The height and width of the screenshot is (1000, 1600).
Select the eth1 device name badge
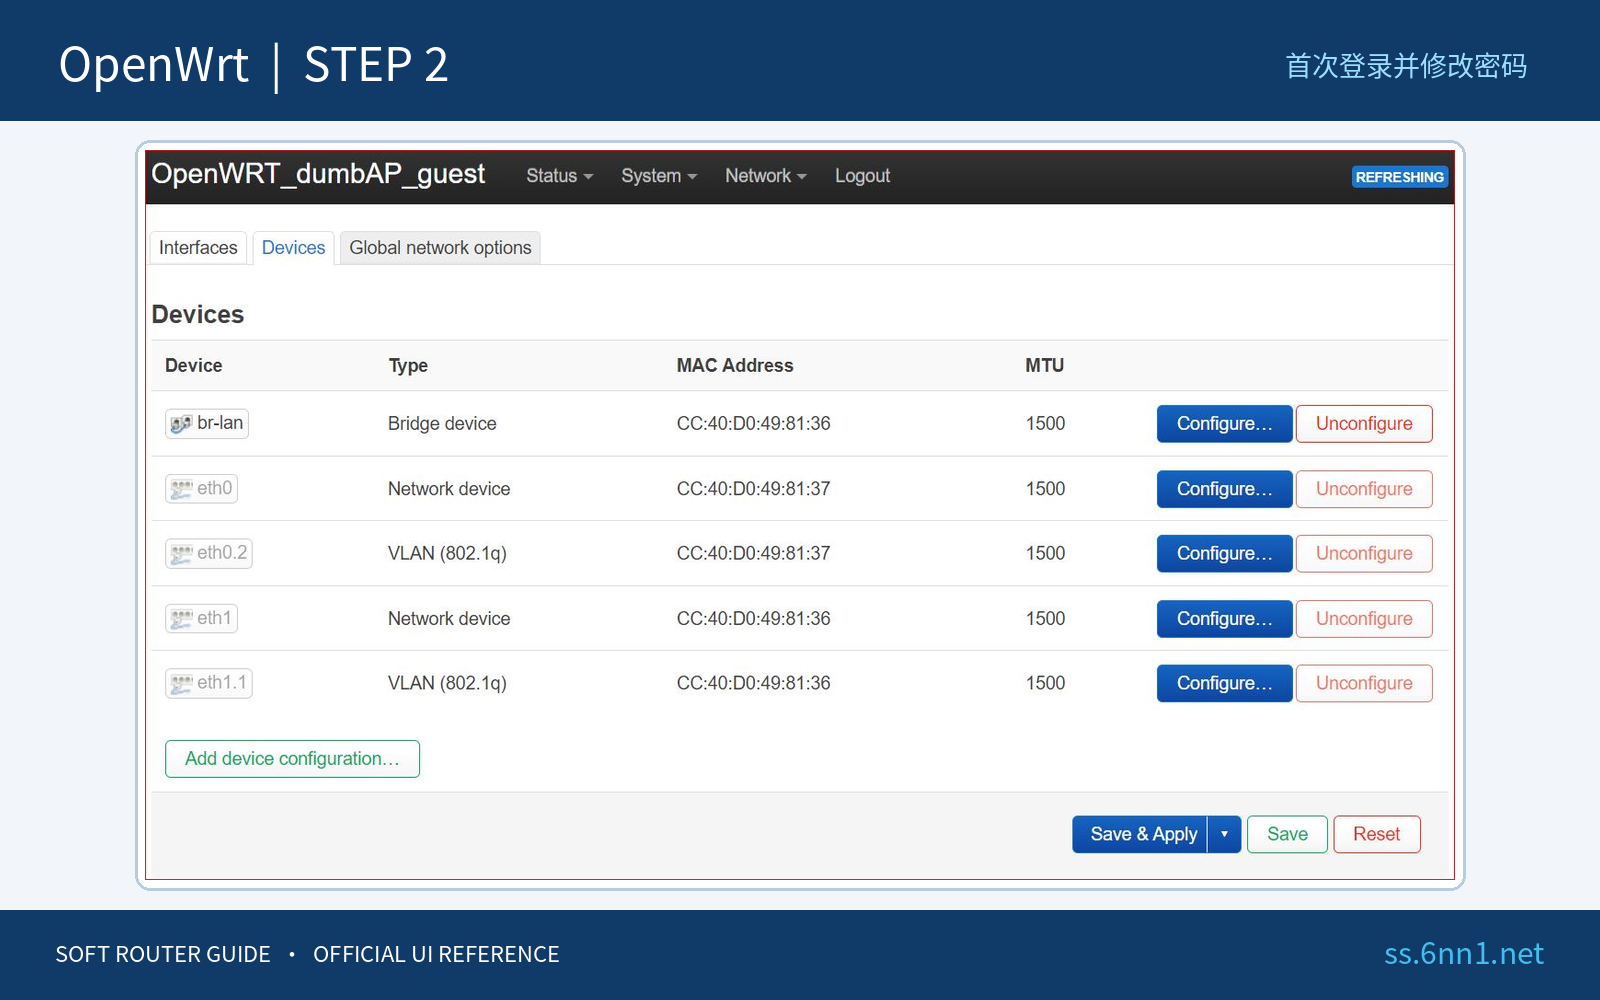201,619
